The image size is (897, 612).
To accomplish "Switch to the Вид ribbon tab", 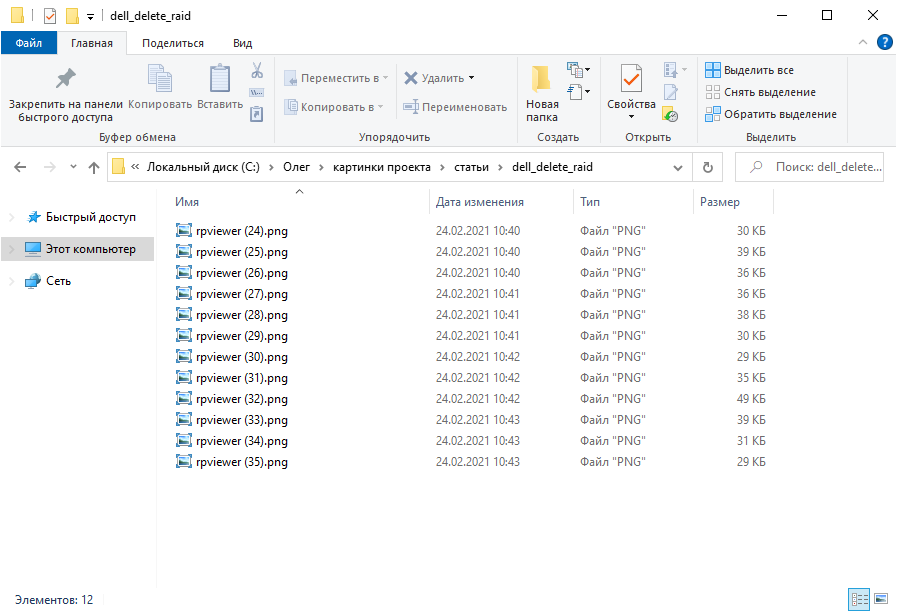I will (243, 43).
